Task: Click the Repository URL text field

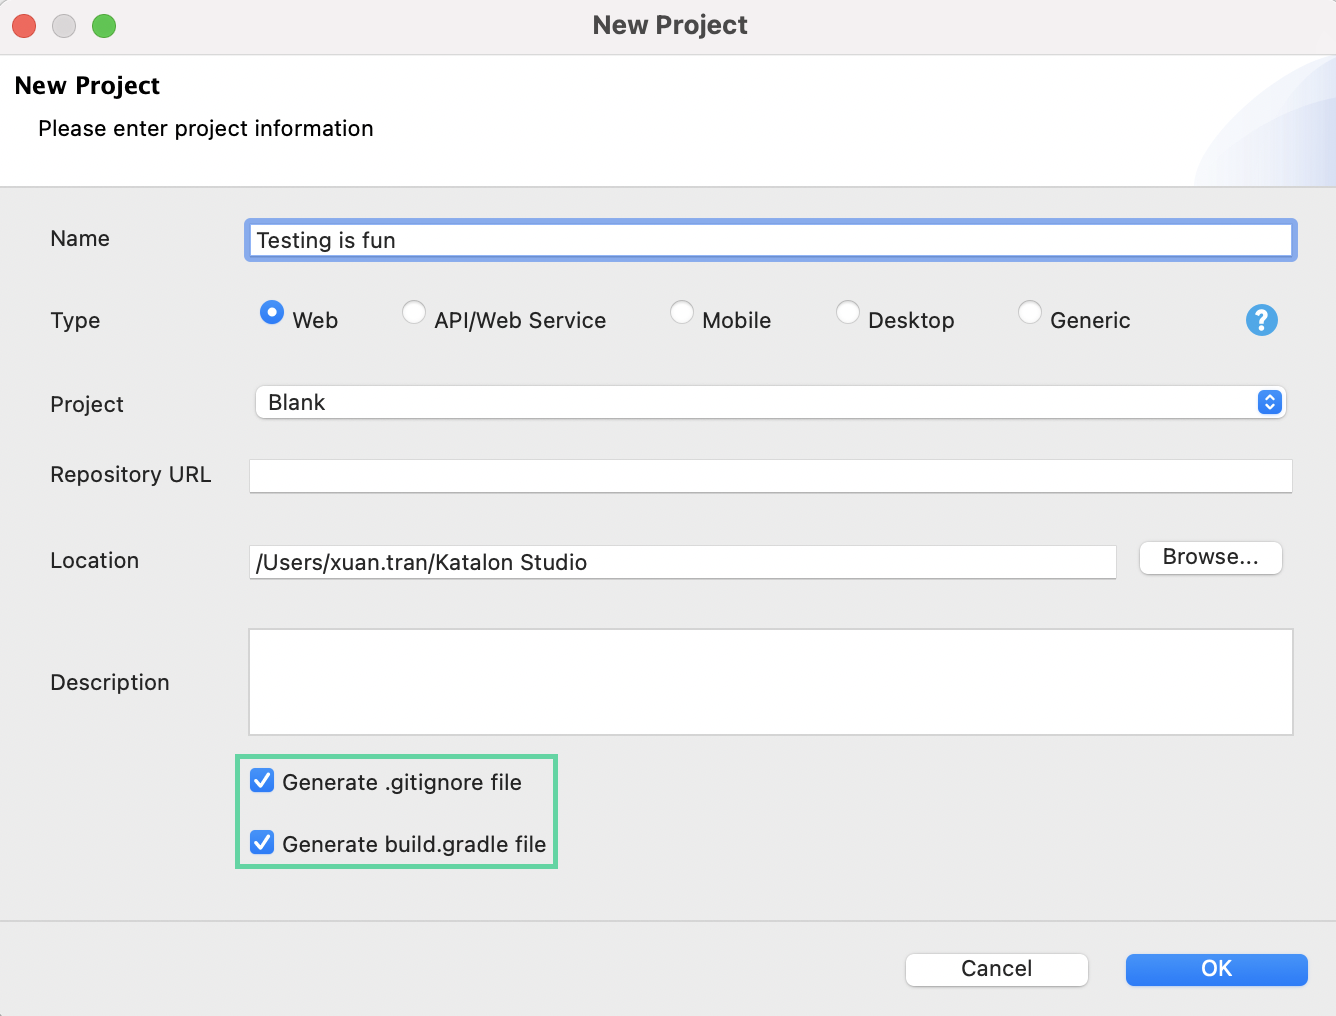Action: point(770,476)
